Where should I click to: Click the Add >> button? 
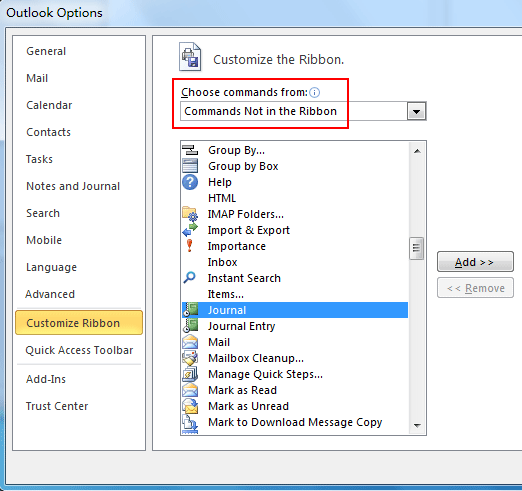pos(475,262)
